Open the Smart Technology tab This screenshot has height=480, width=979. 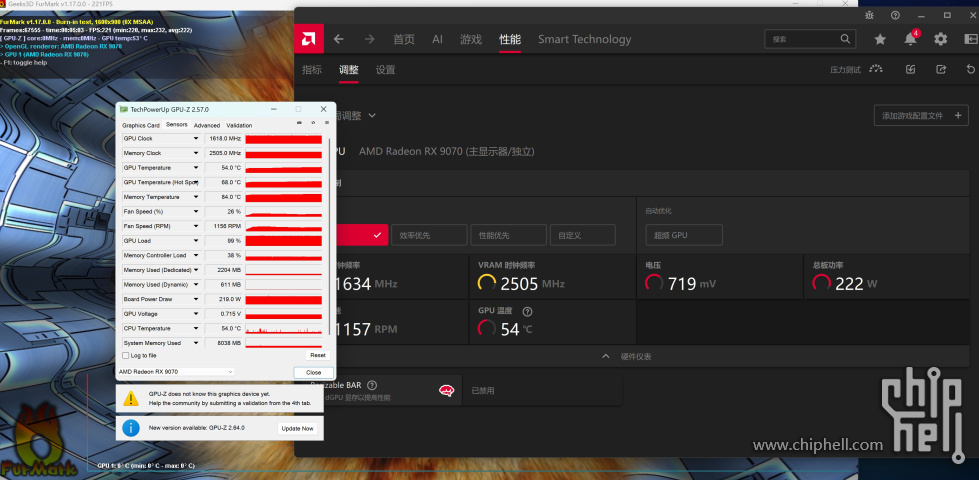click(x=584, y=39)
